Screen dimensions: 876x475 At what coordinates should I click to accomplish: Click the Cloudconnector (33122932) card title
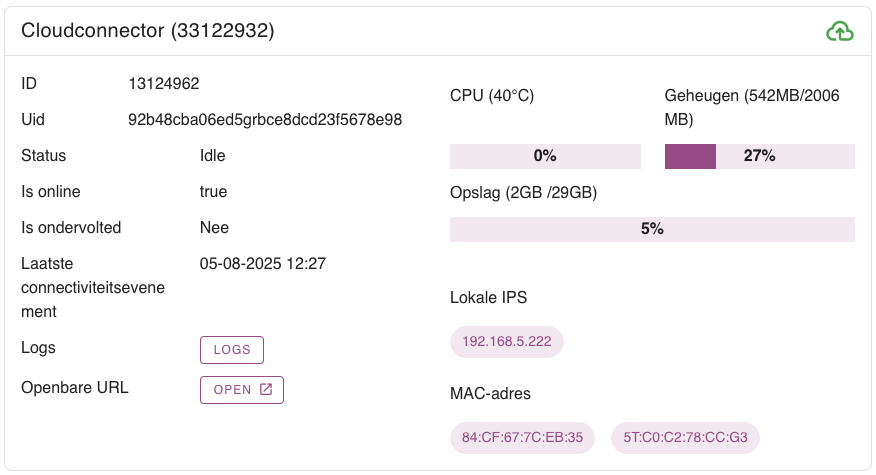148,31
